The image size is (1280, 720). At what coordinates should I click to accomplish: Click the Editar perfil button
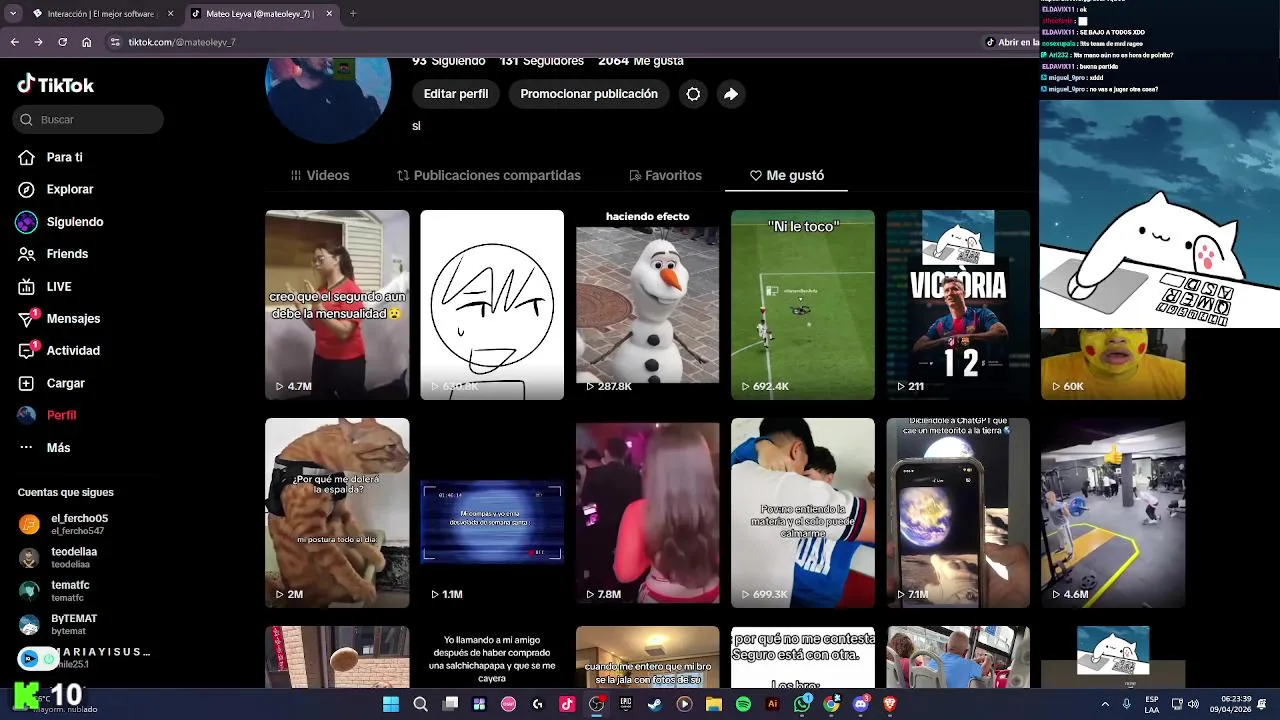point(456,94)
